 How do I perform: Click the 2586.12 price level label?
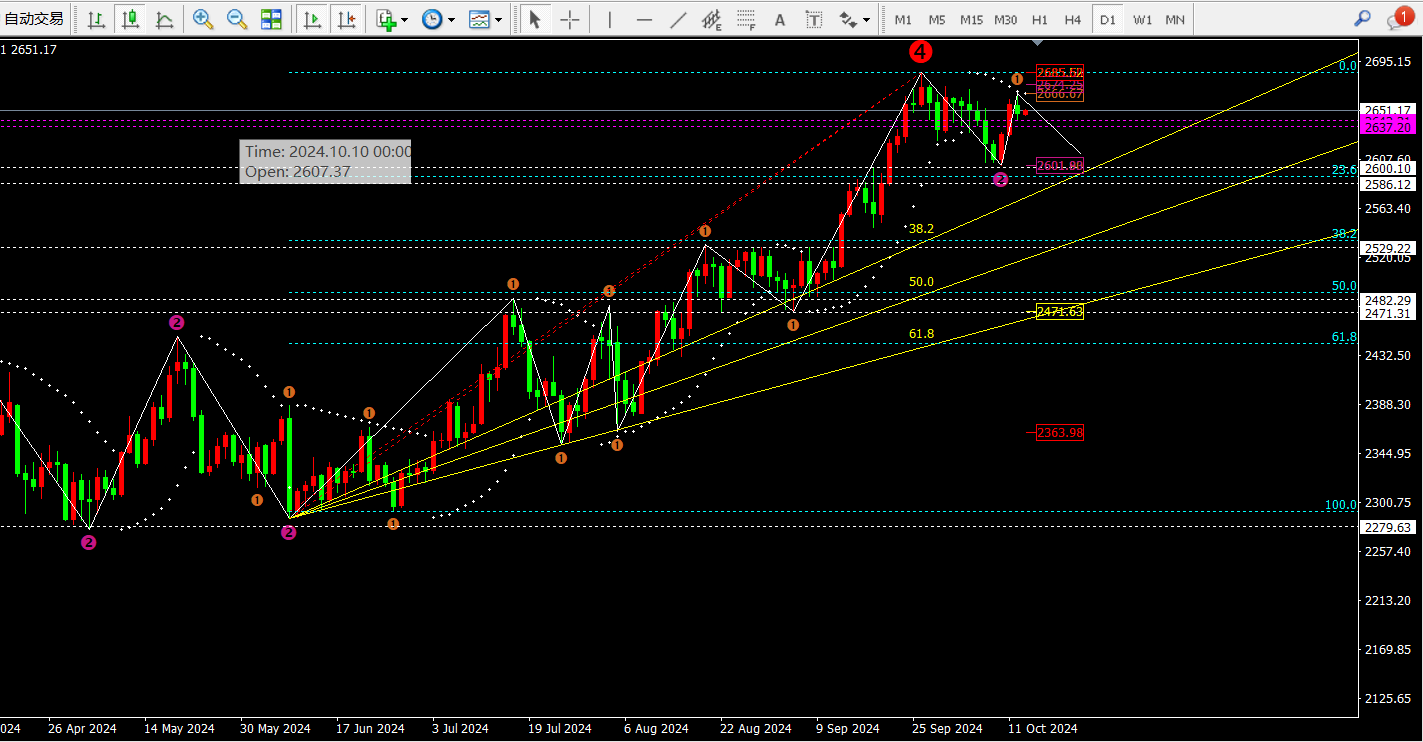point(1388,185)
